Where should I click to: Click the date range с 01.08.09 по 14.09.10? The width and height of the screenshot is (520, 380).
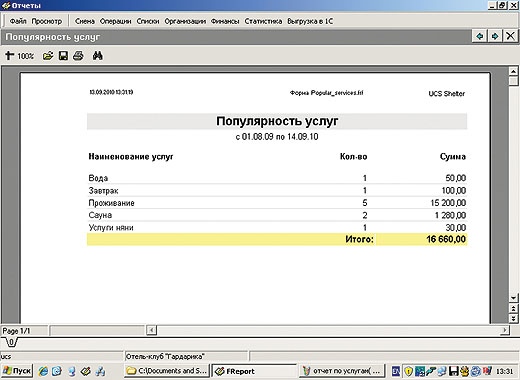tap(277, 137)
